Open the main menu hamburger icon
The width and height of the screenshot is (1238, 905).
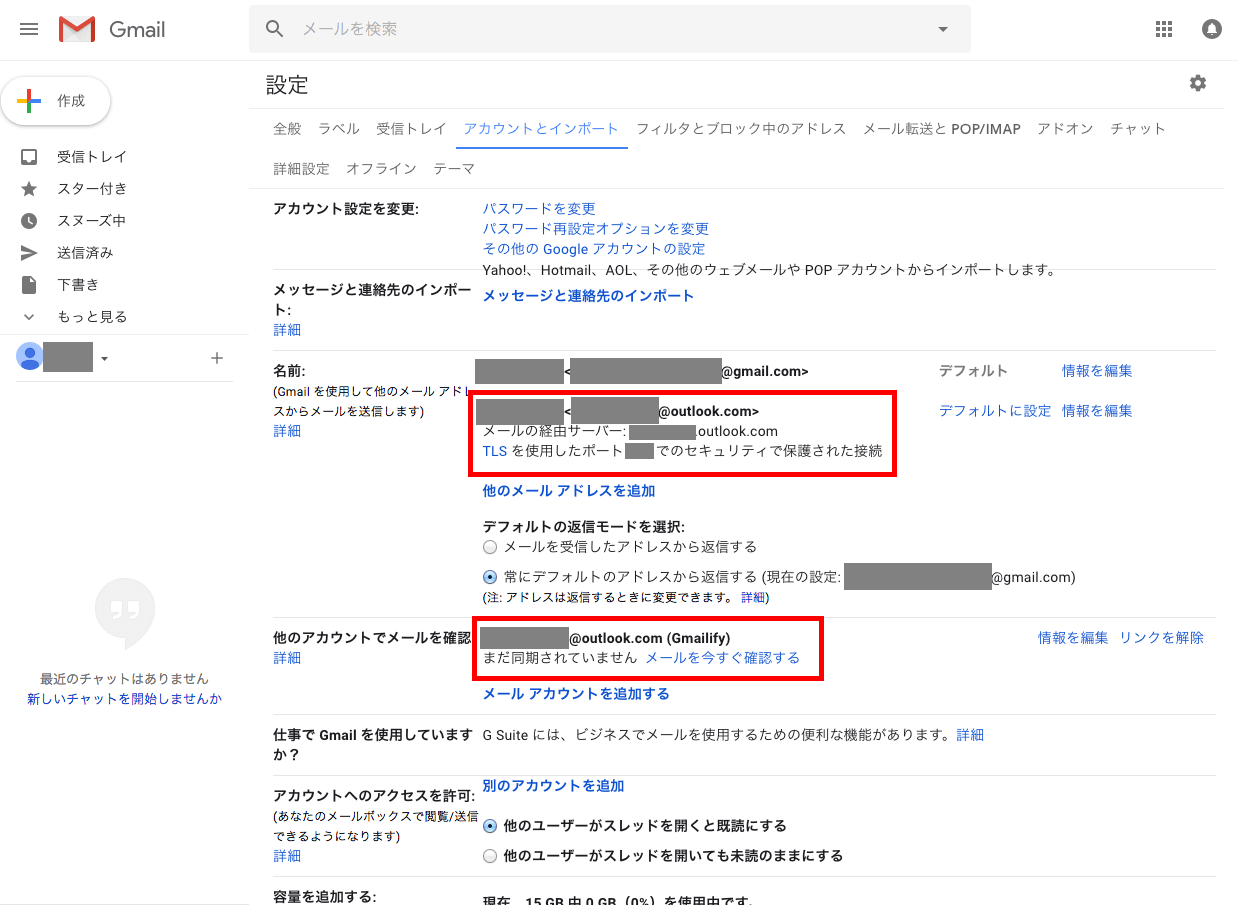[29, 29]
